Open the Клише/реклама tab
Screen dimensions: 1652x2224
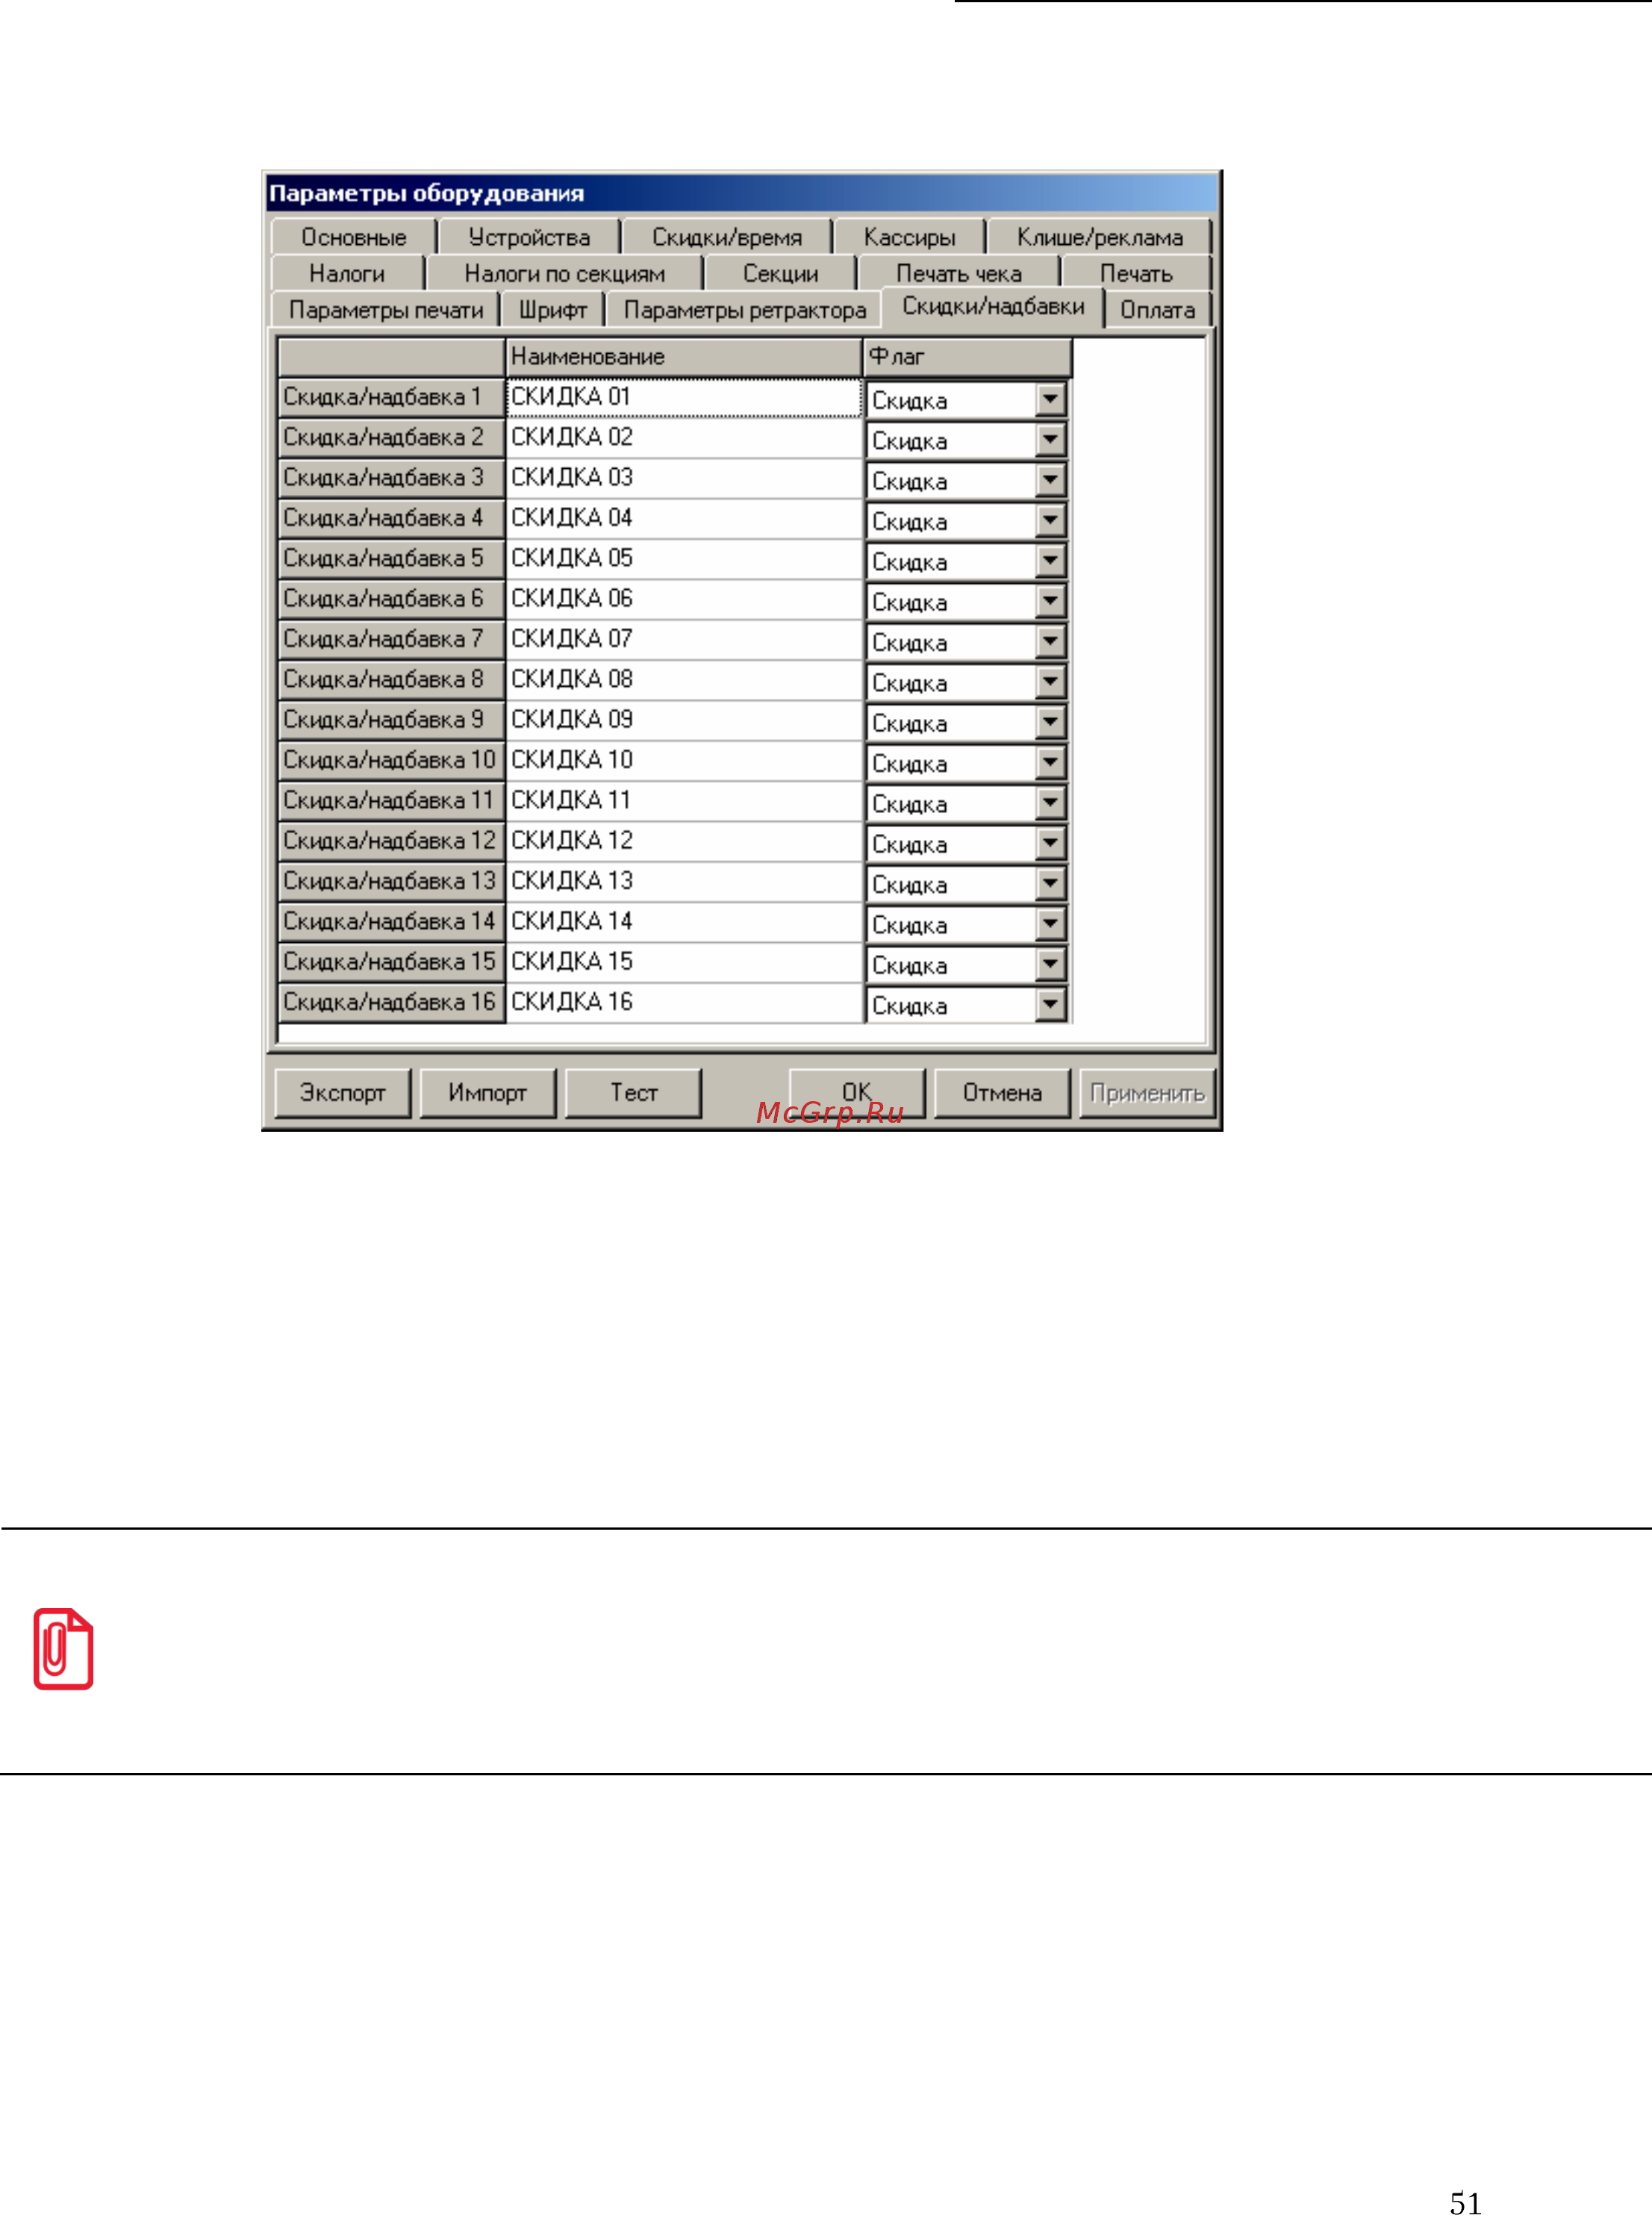click(x=1099, y=237)
